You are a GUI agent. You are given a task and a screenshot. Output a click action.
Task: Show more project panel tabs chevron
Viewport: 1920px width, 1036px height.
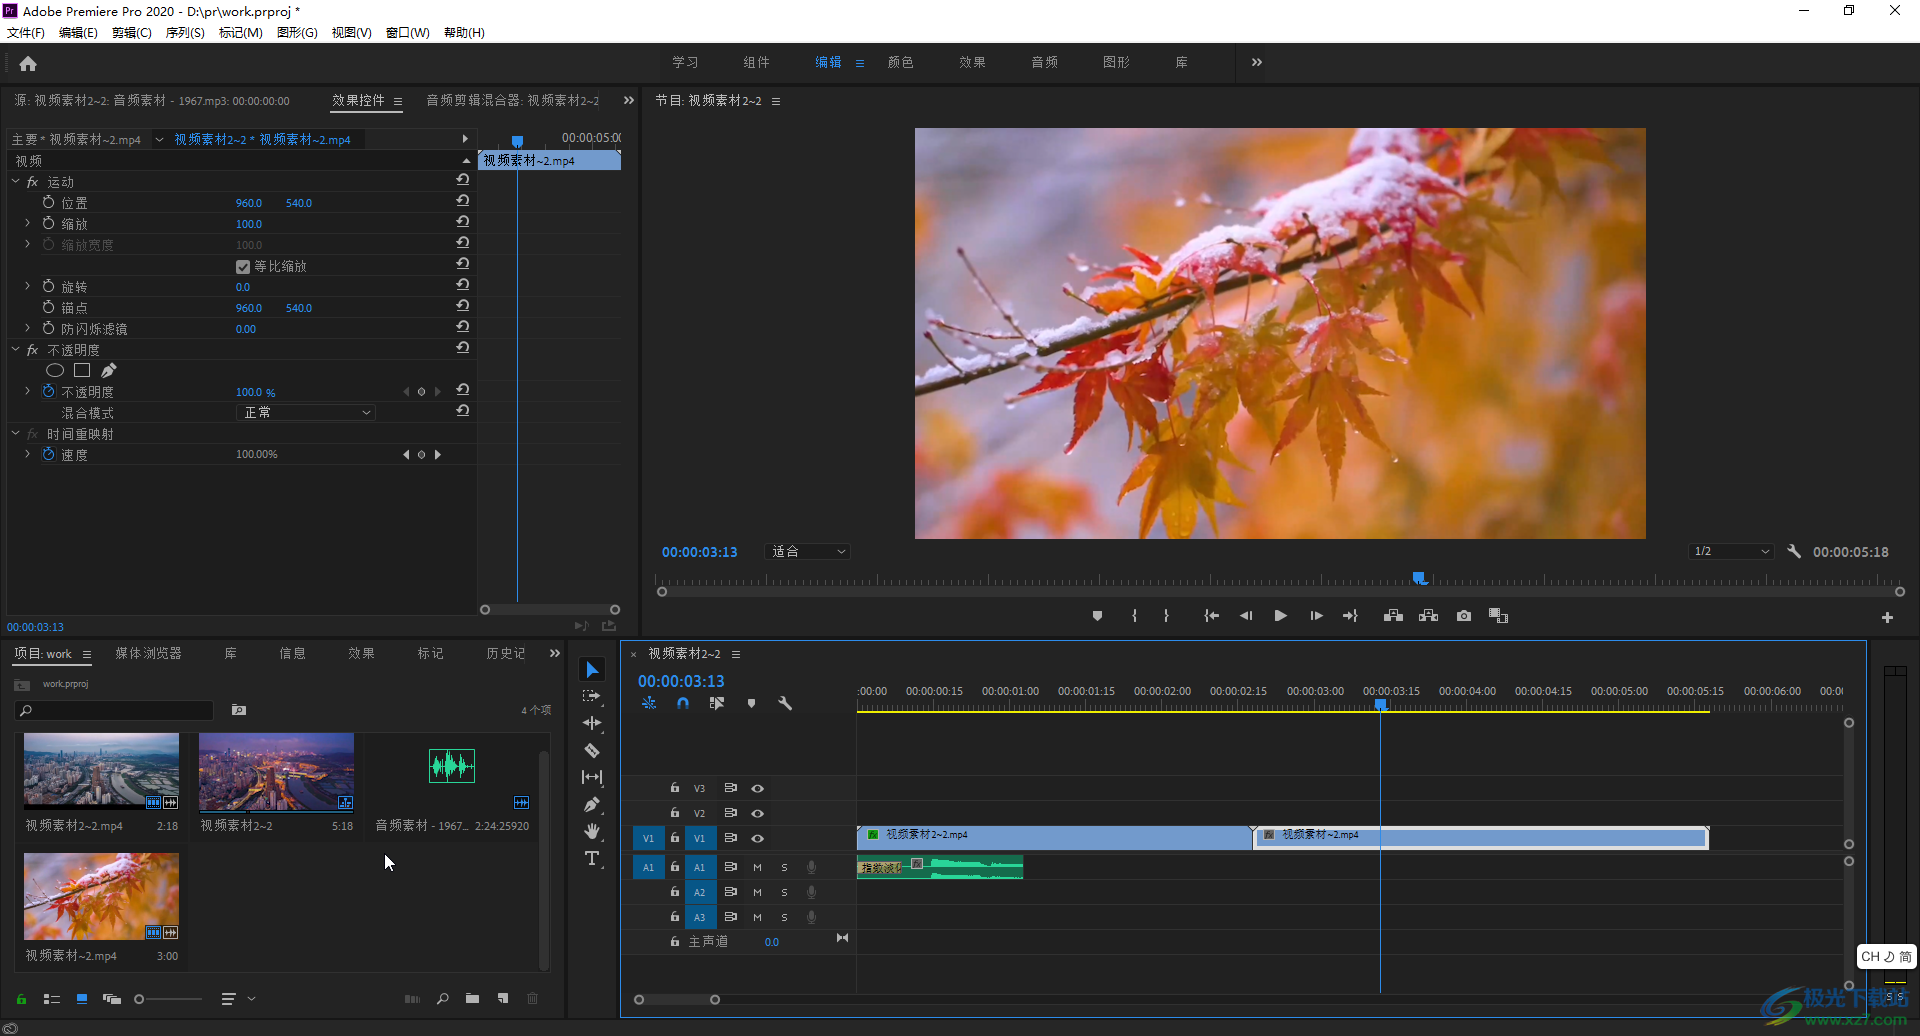[x=555, y=653]
